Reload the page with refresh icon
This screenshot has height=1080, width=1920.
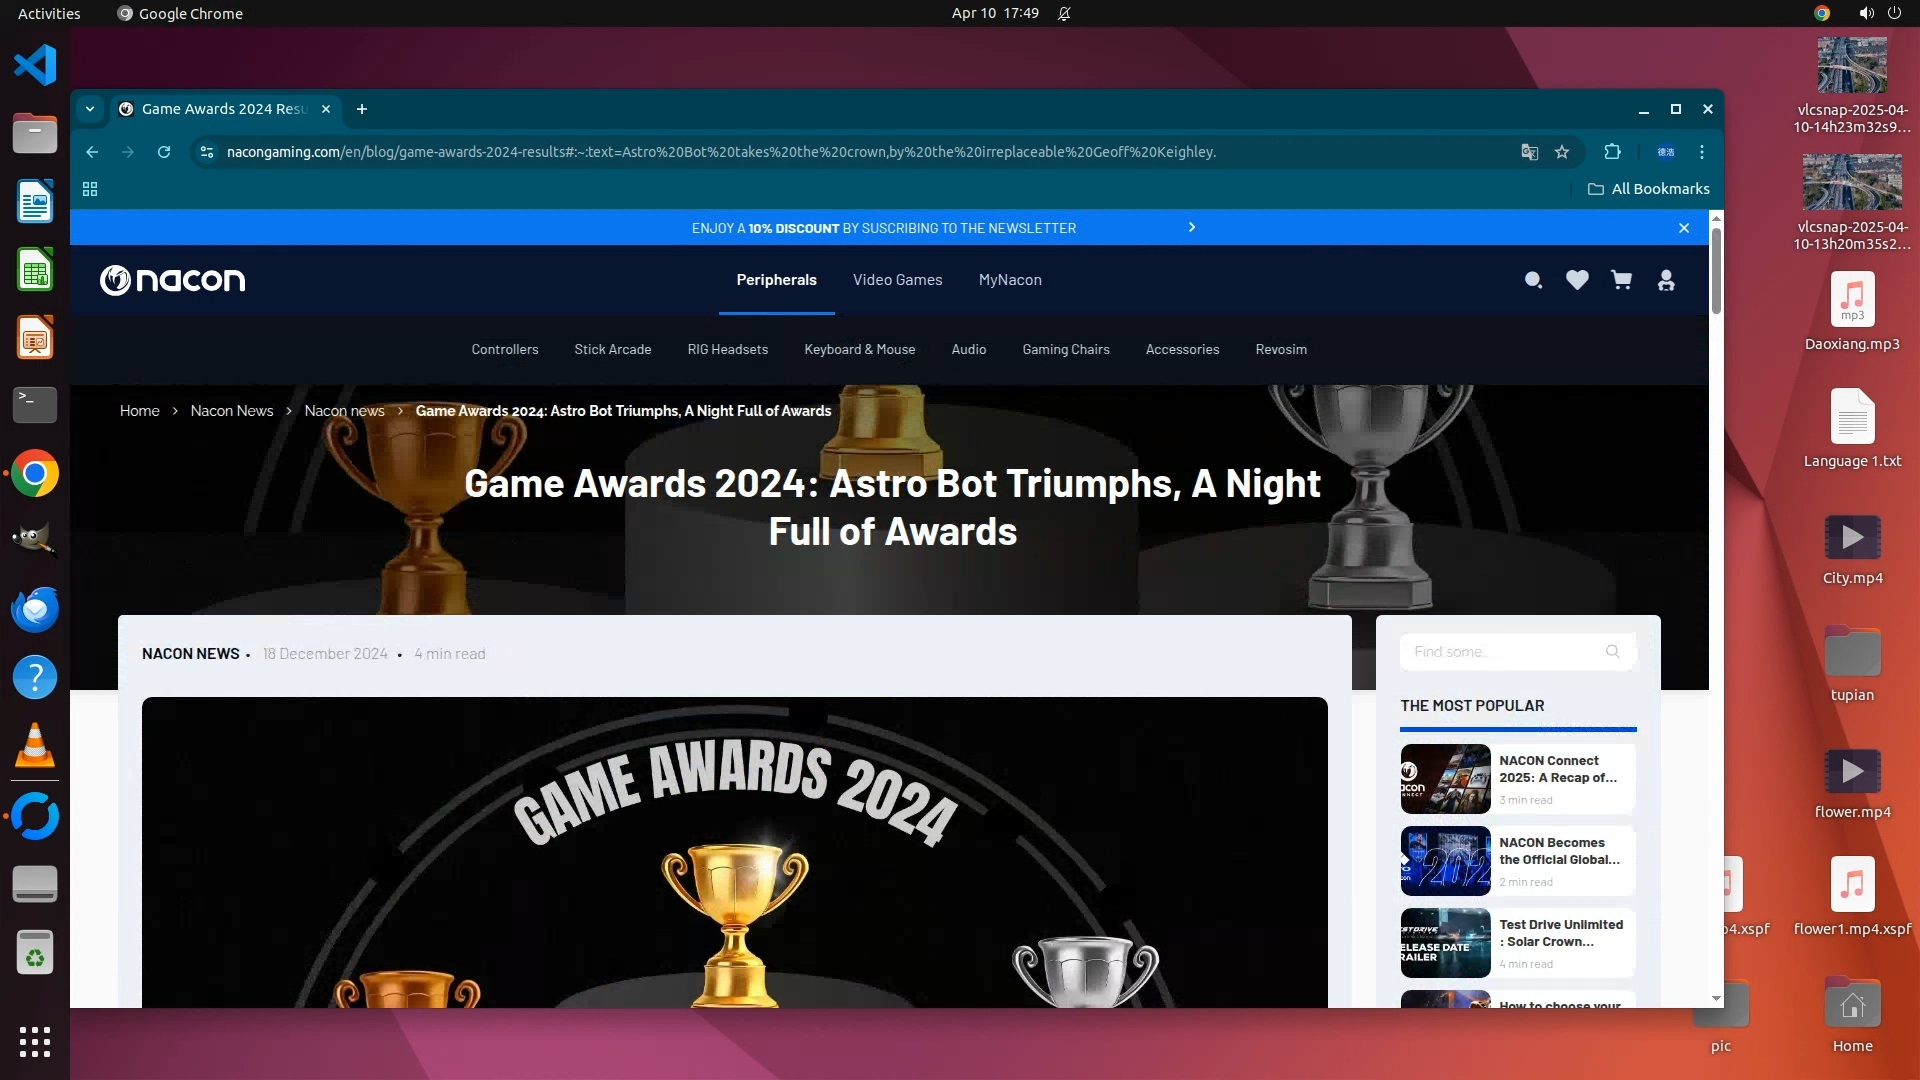[164, 152]
